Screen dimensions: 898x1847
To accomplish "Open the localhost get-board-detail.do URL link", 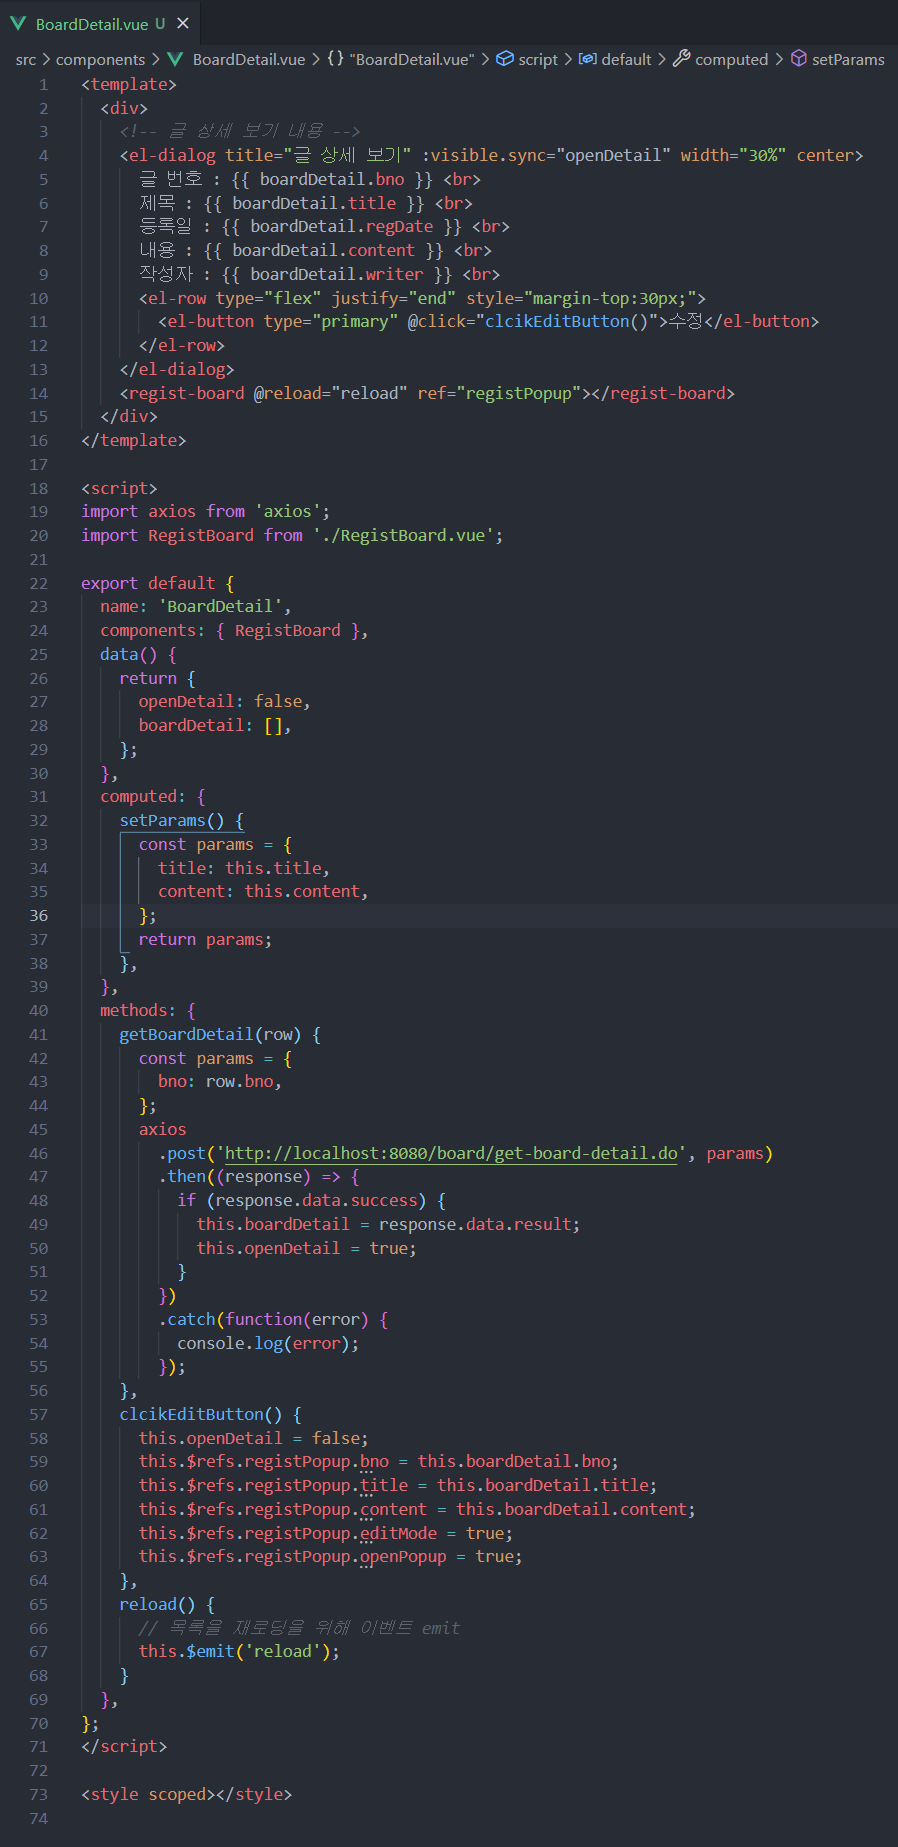I will (x=451, y=1153).
